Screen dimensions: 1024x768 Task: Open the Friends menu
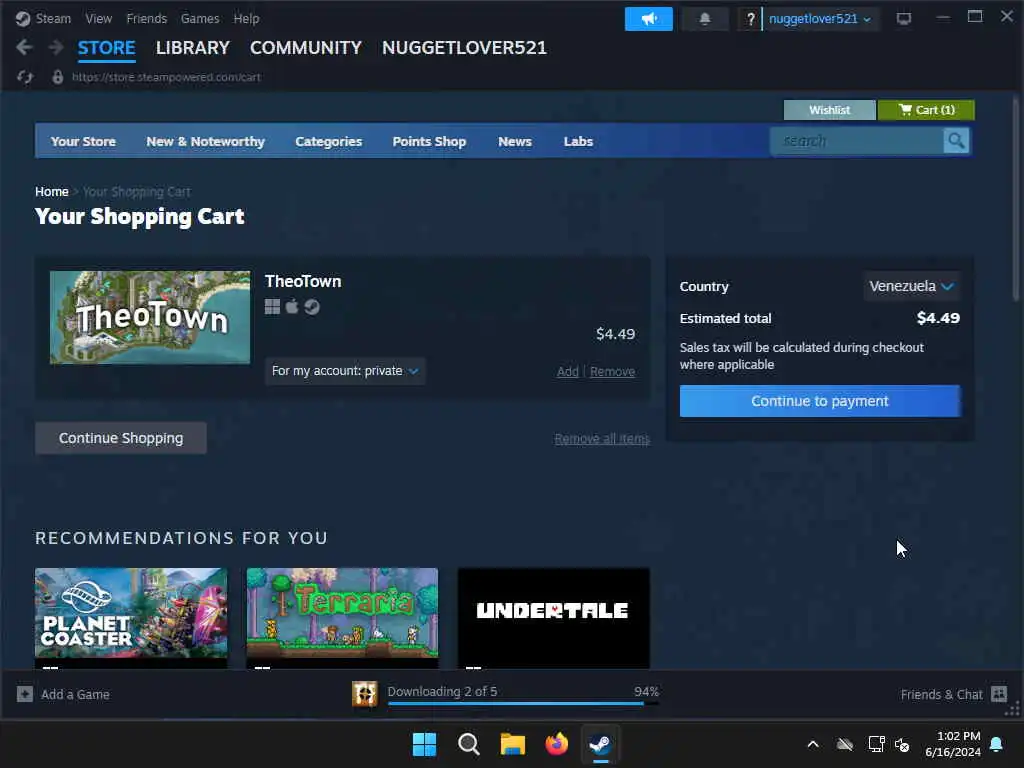(146, 18)
